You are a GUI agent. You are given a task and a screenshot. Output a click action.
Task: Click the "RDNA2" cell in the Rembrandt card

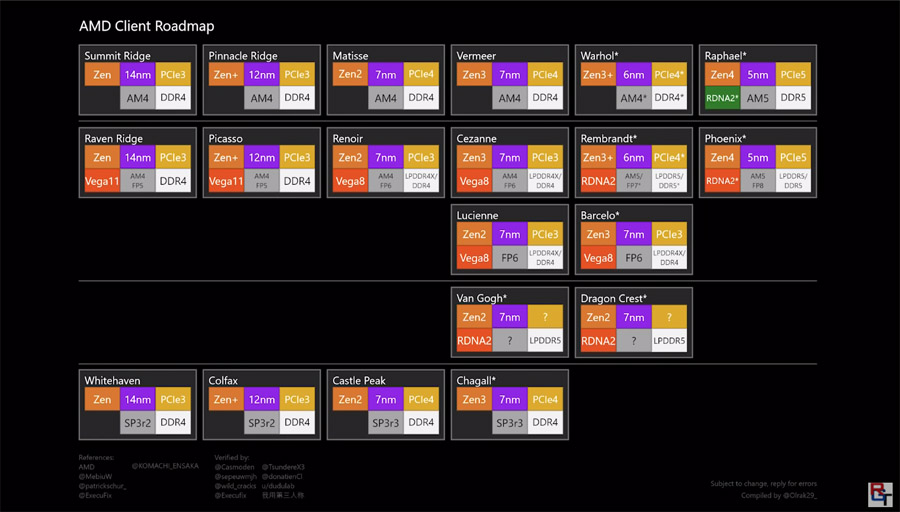[x=598, y=181]
